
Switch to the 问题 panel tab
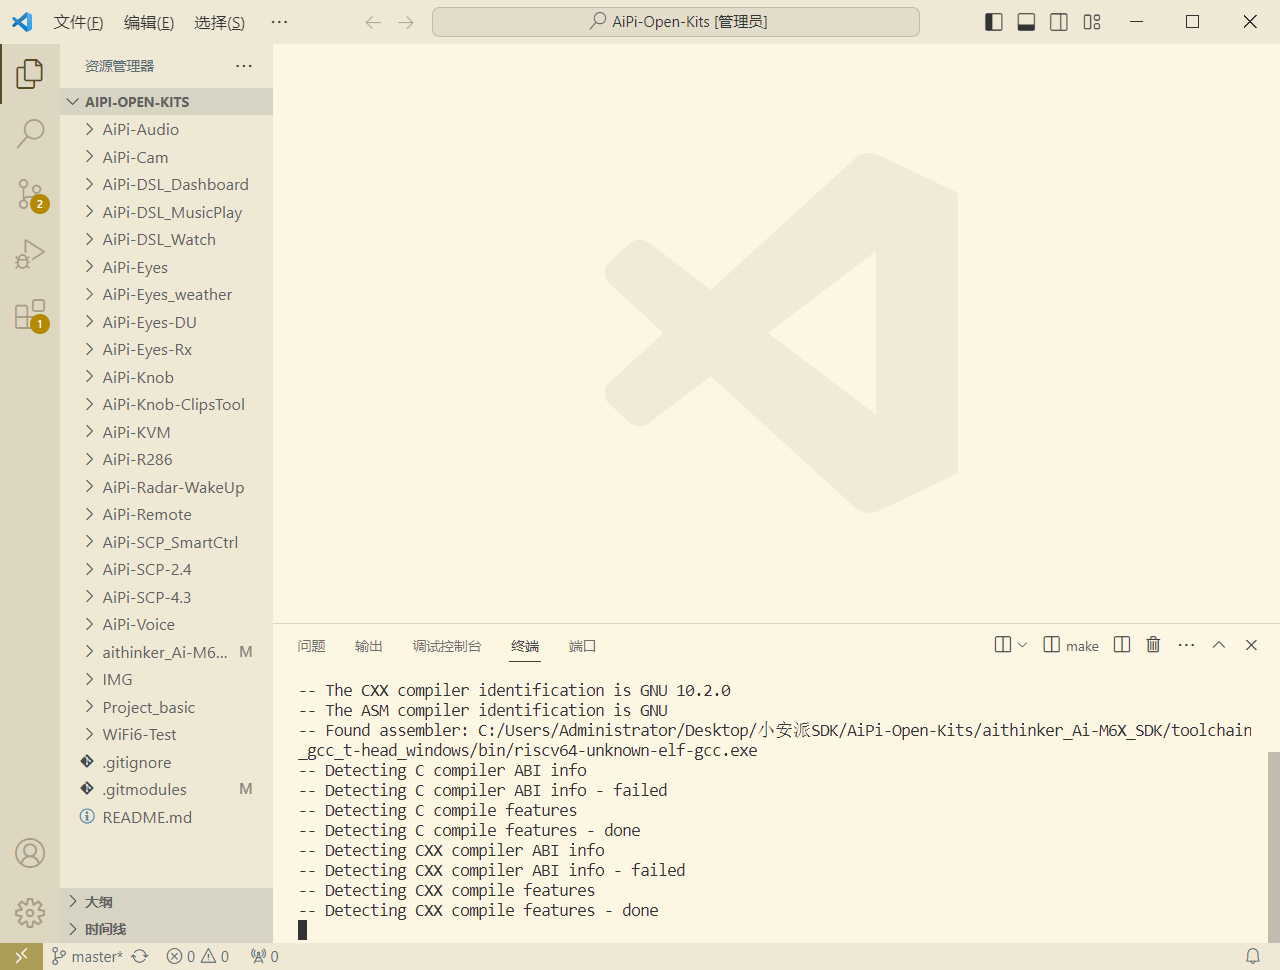tap(311, 646)
